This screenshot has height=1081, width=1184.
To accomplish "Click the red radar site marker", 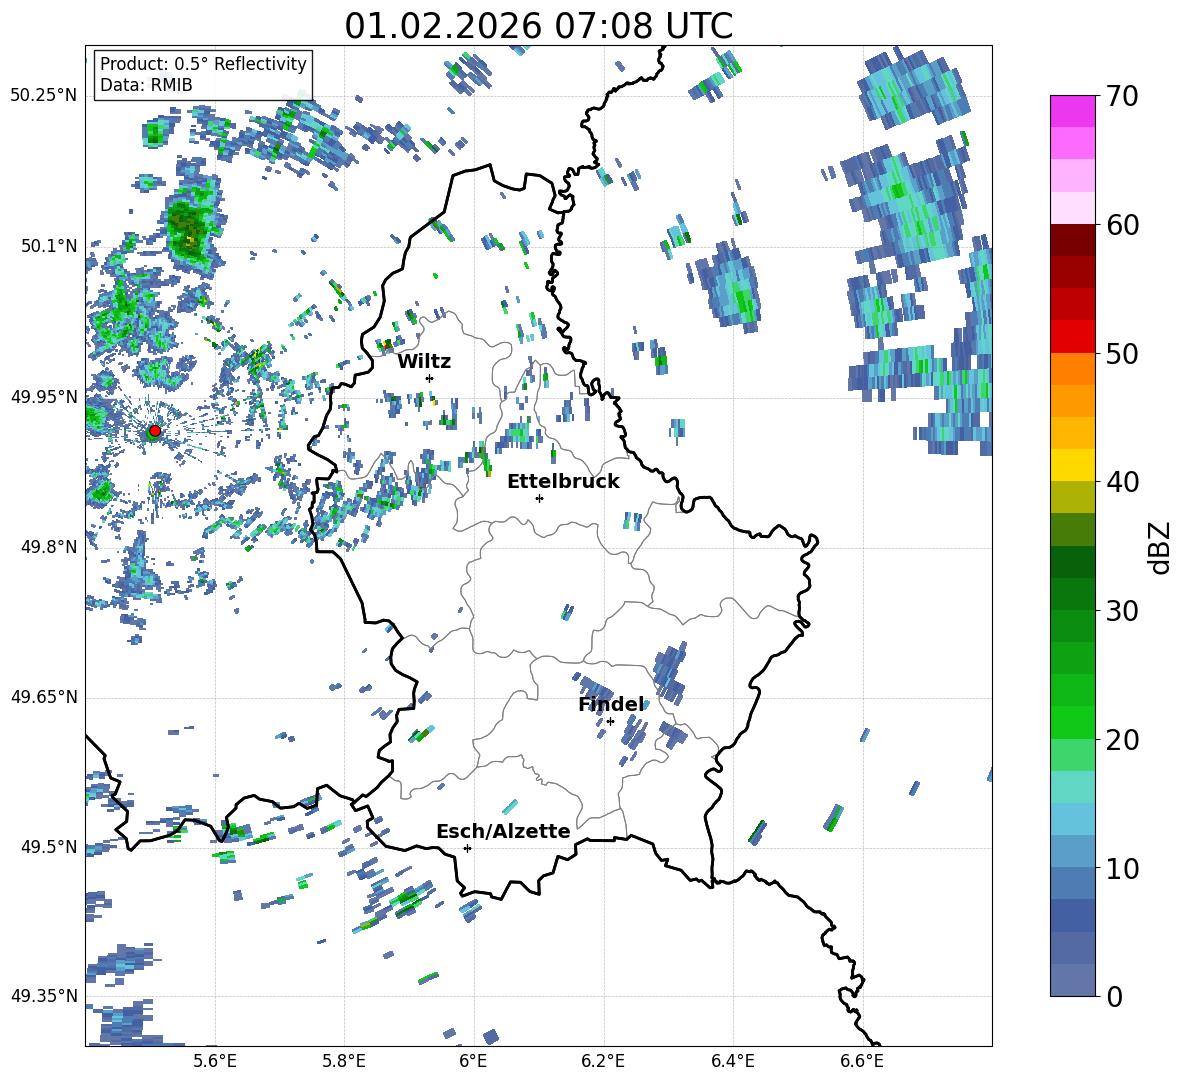I will pyautogui.click(x=155, y=431).
